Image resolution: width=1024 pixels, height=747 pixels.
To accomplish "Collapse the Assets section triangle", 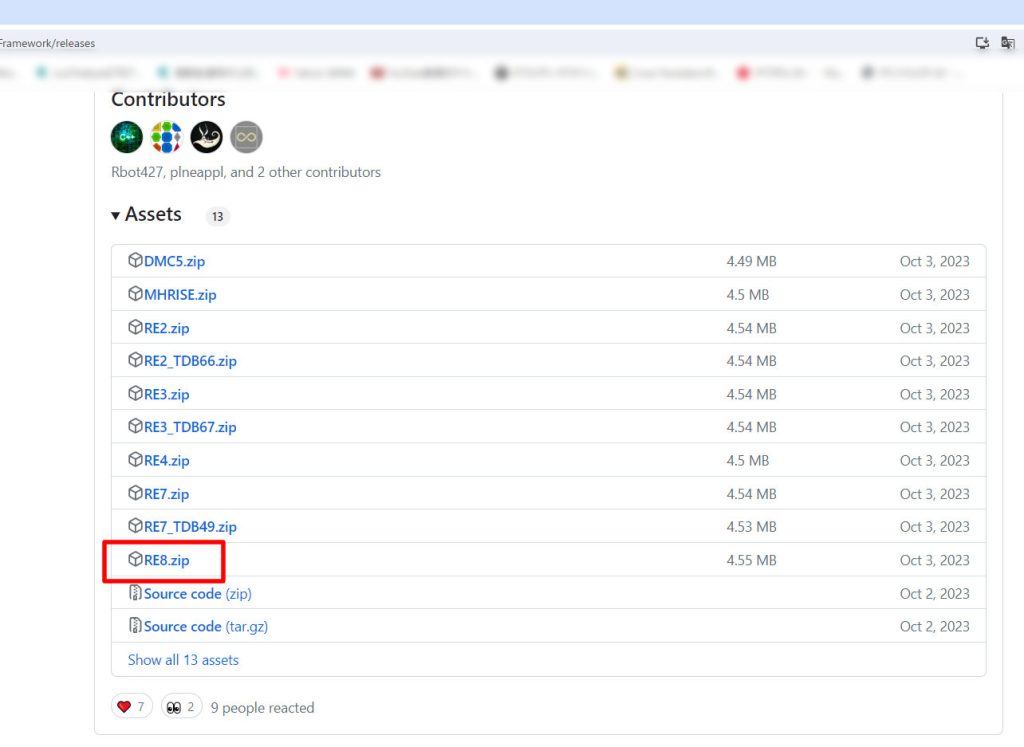I will click(116, 216).
